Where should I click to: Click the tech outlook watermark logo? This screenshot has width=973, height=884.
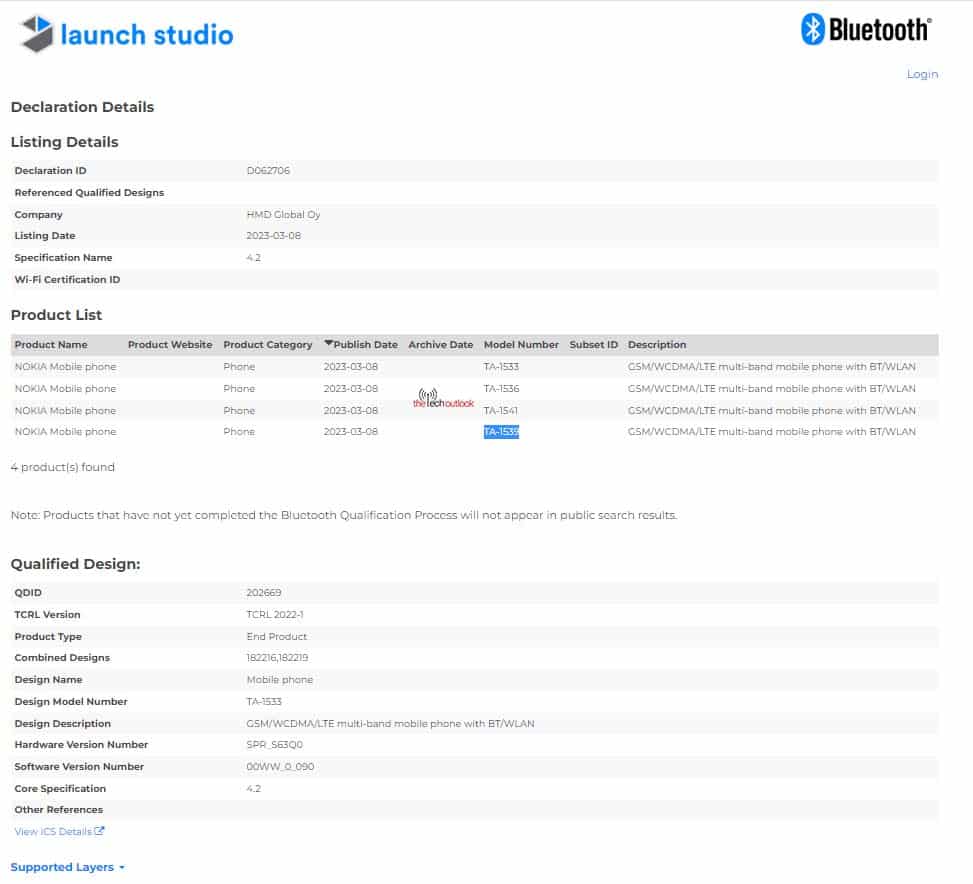tap(441, 397)
